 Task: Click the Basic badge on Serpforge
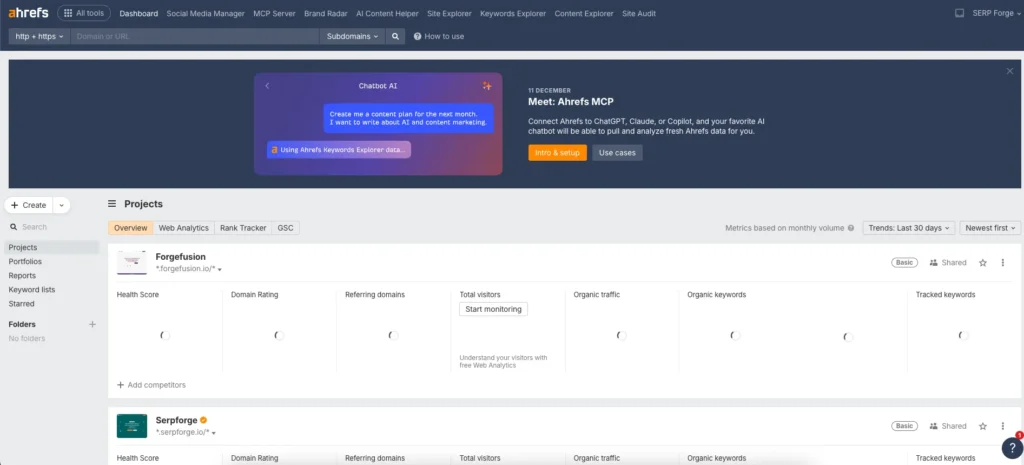(904, 426)
